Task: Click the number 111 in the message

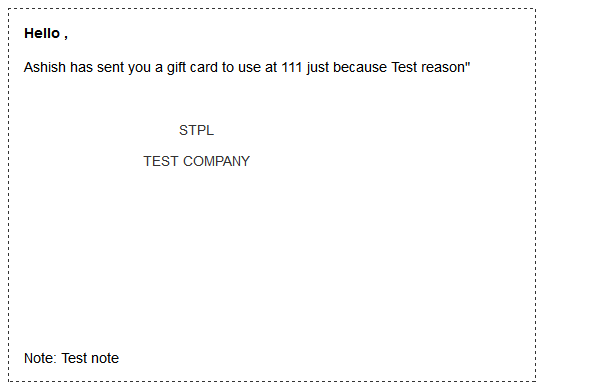Action: (x=292, y=67)
